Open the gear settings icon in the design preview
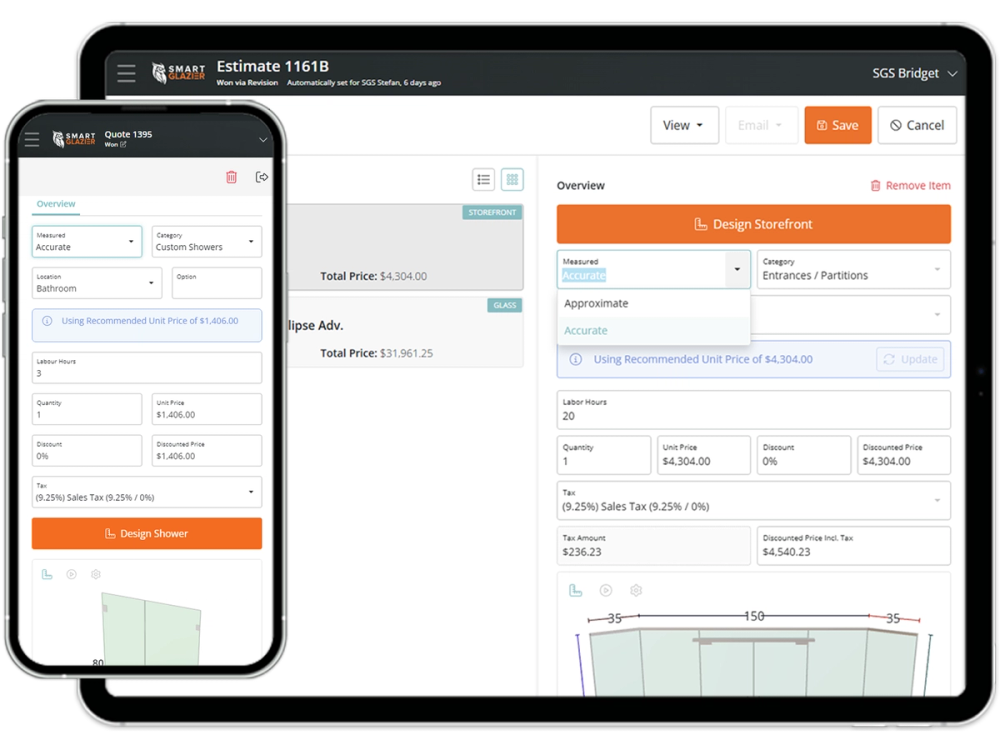 click(x=635, y=590)
